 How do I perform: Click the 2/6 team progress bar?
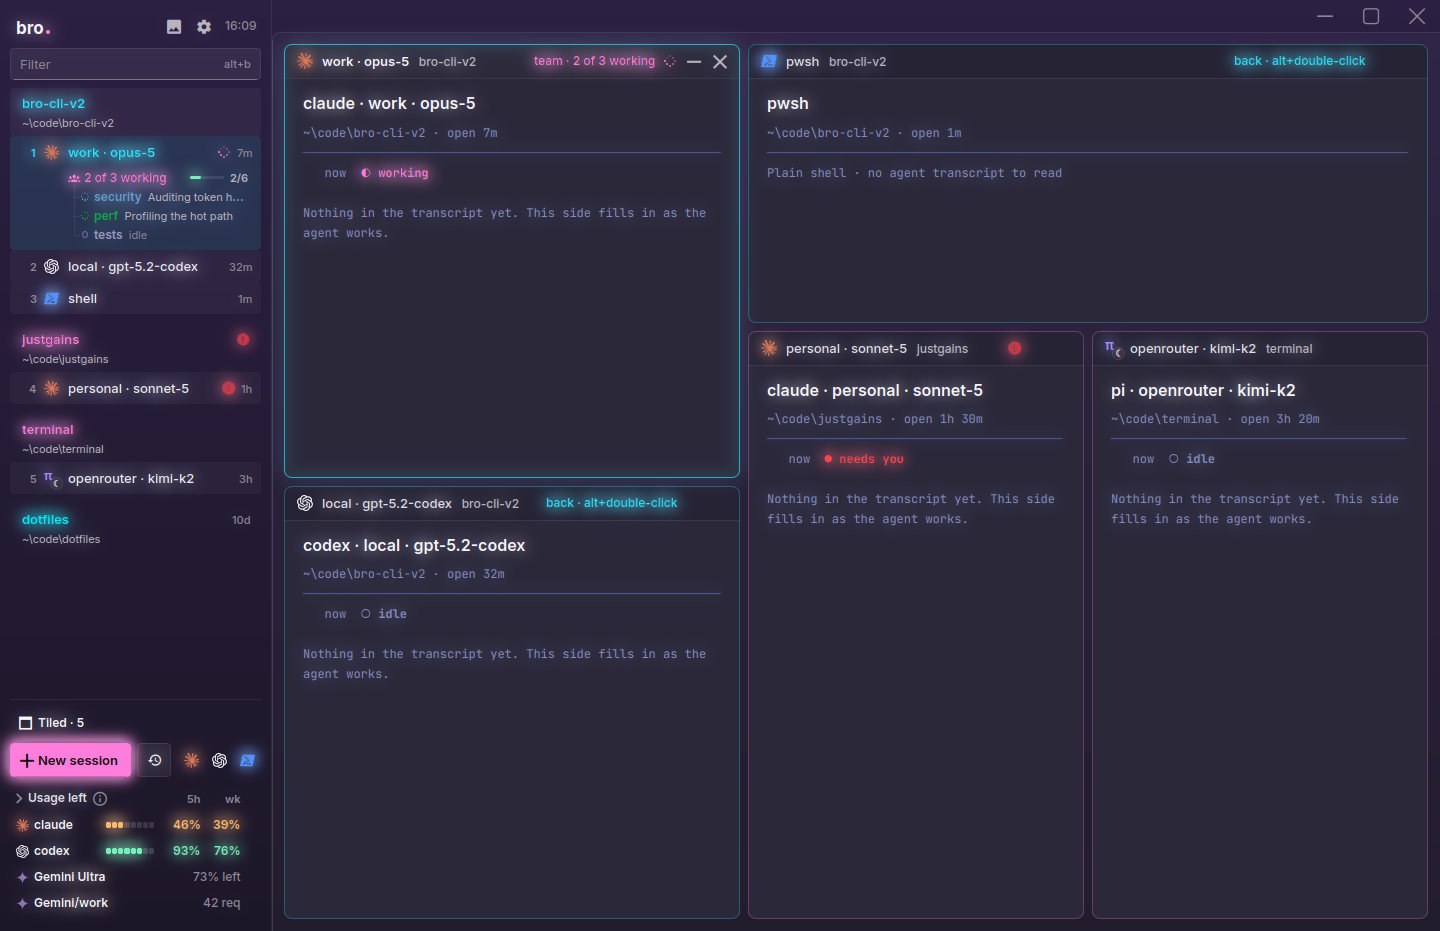(207, 178)
